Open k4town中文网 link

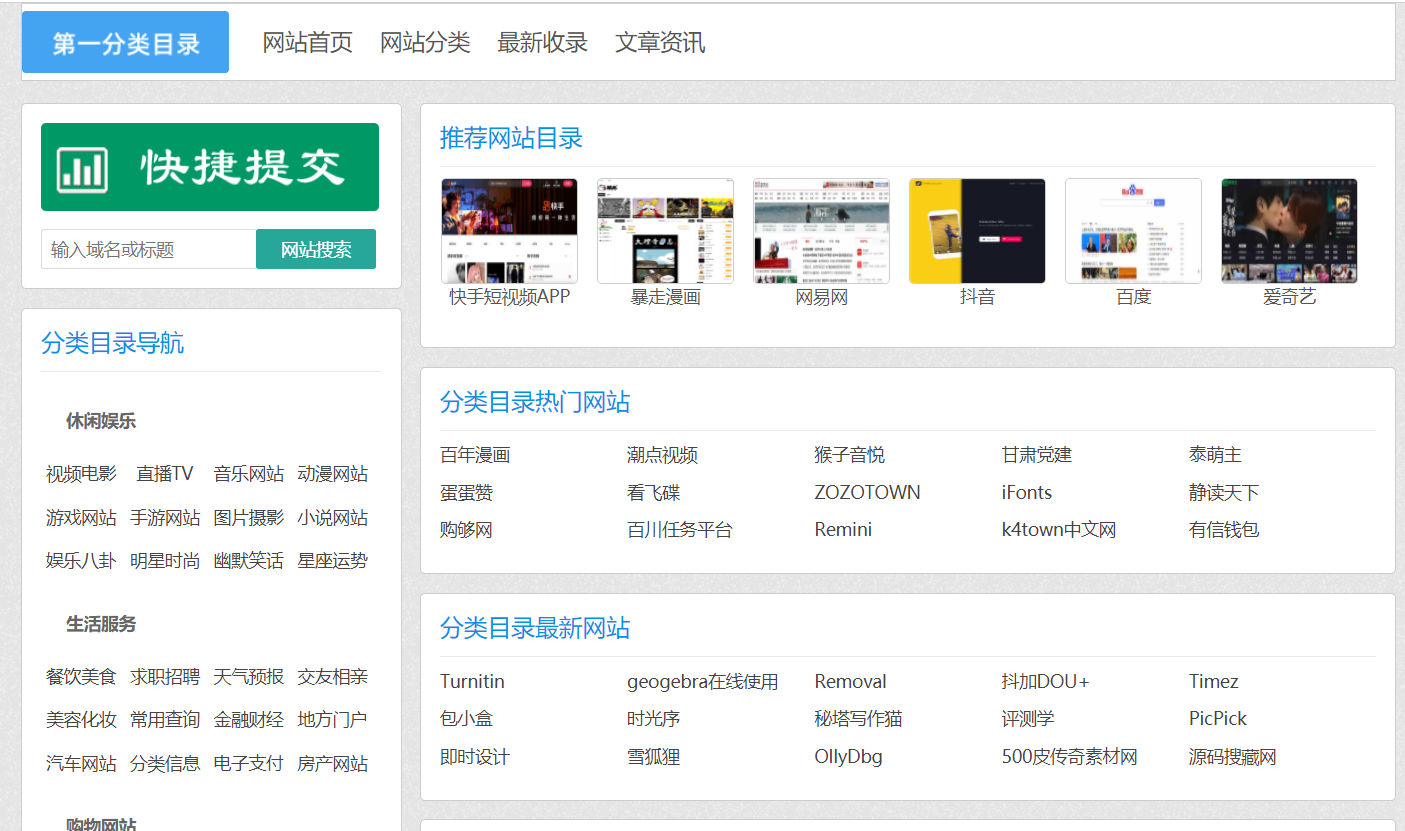click(x=1059, y=530)
